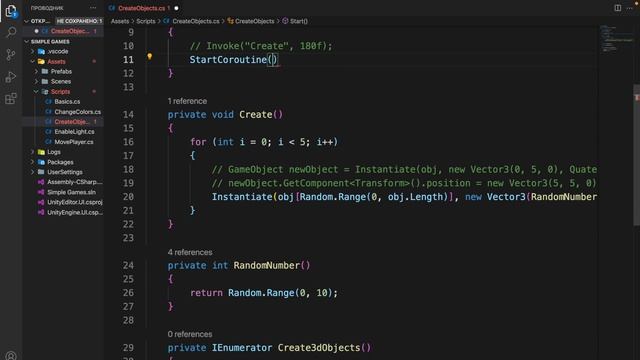Open editor More Actions ellipsis

click(629, 8)
